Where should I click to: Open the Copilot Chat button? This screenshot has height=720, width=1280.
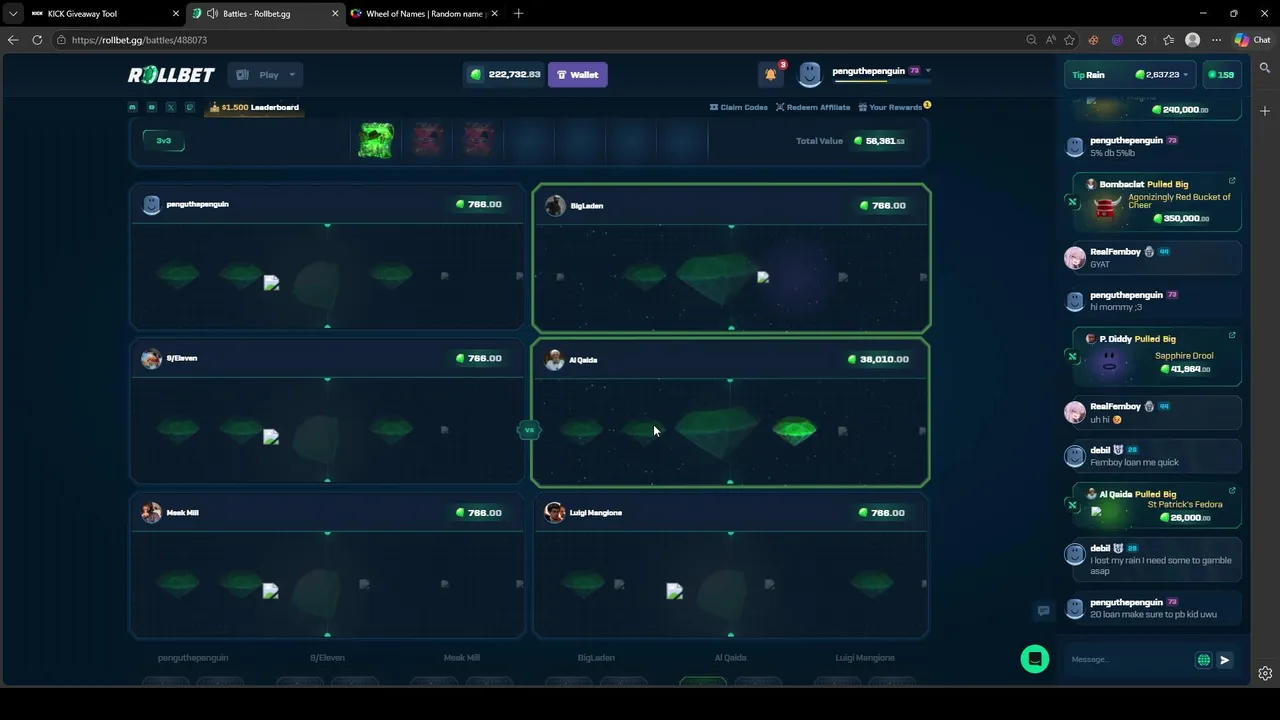(1252, 40)
